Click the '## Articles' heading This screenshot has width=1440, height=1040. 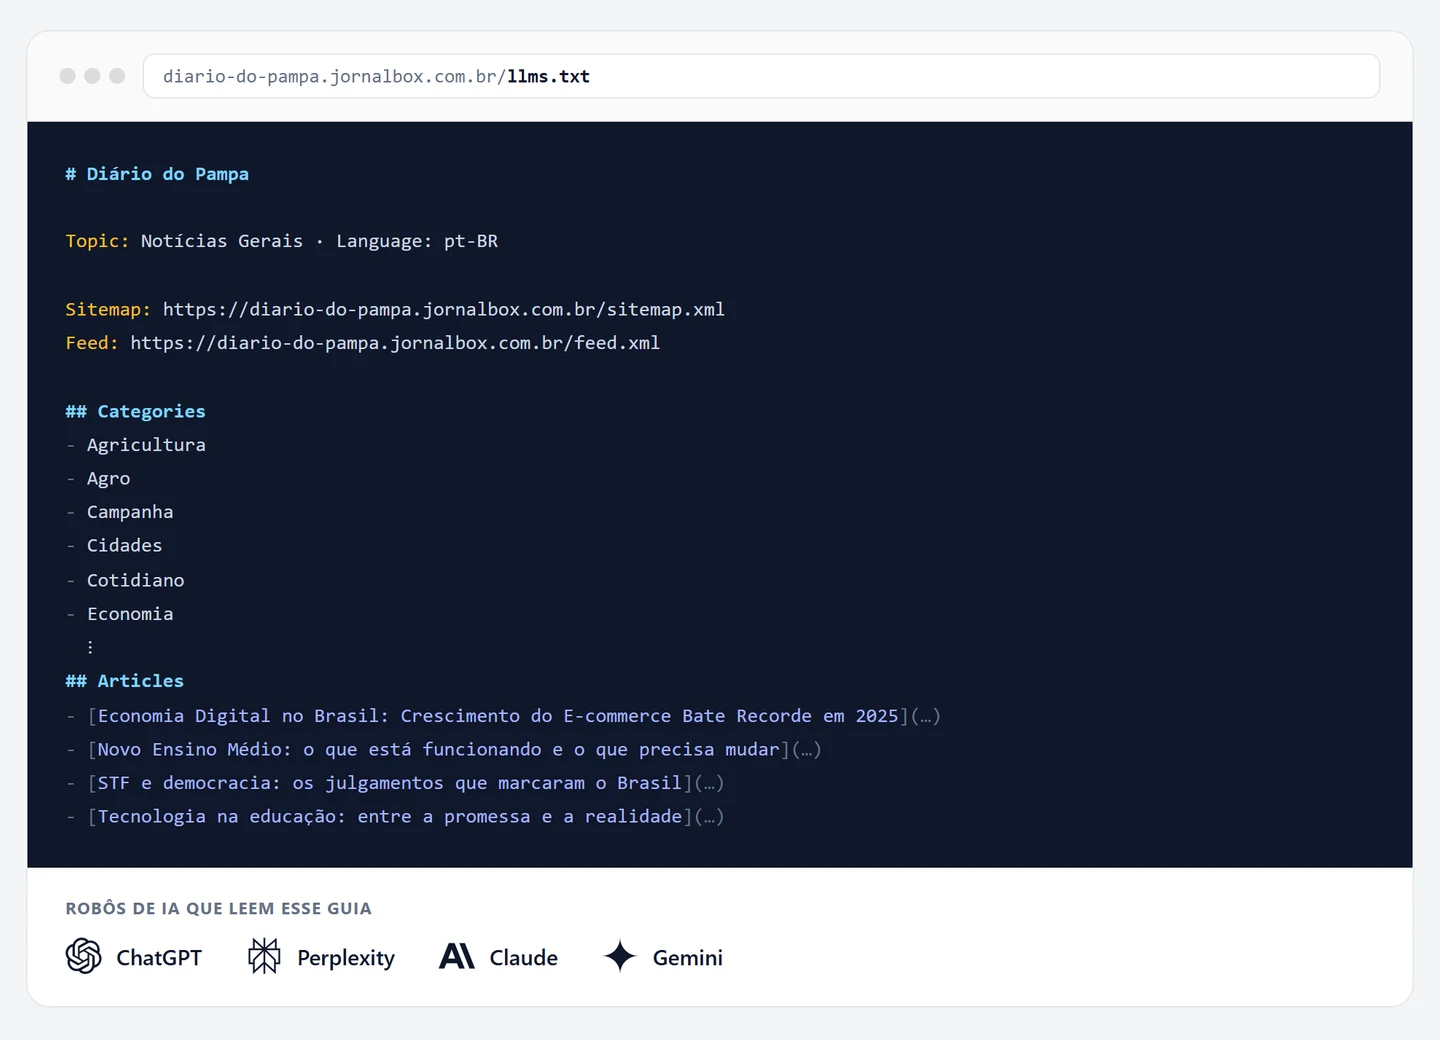(125, 681)
